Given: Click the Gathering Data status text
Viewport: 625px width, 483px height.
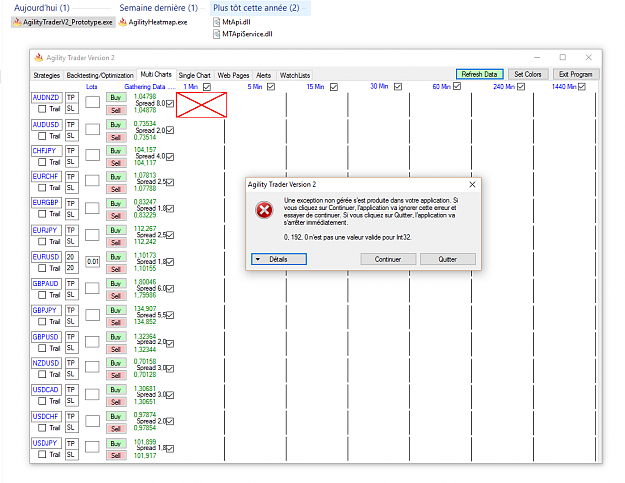Looking at the screenshot, I should [x=150, y=86].
